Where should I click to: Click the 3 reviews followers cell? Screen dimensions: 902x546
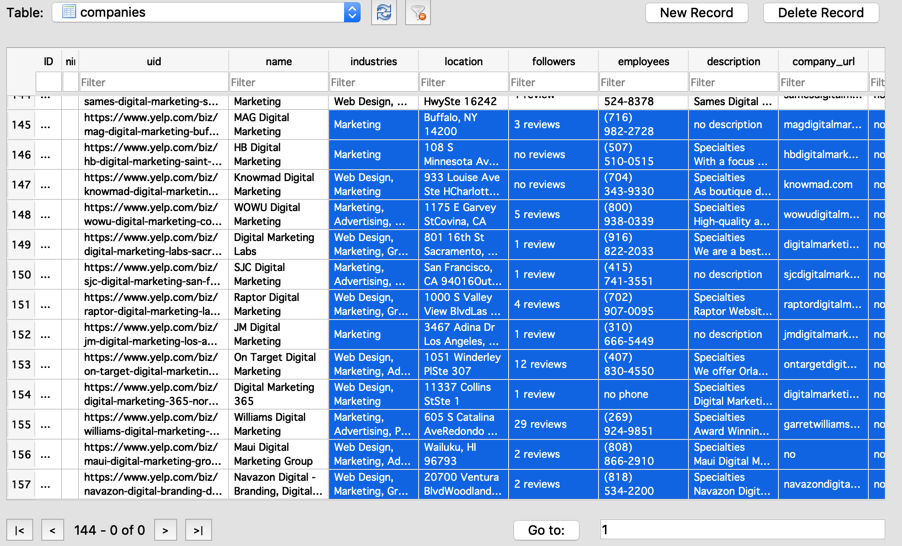click(x=553, y=124)
